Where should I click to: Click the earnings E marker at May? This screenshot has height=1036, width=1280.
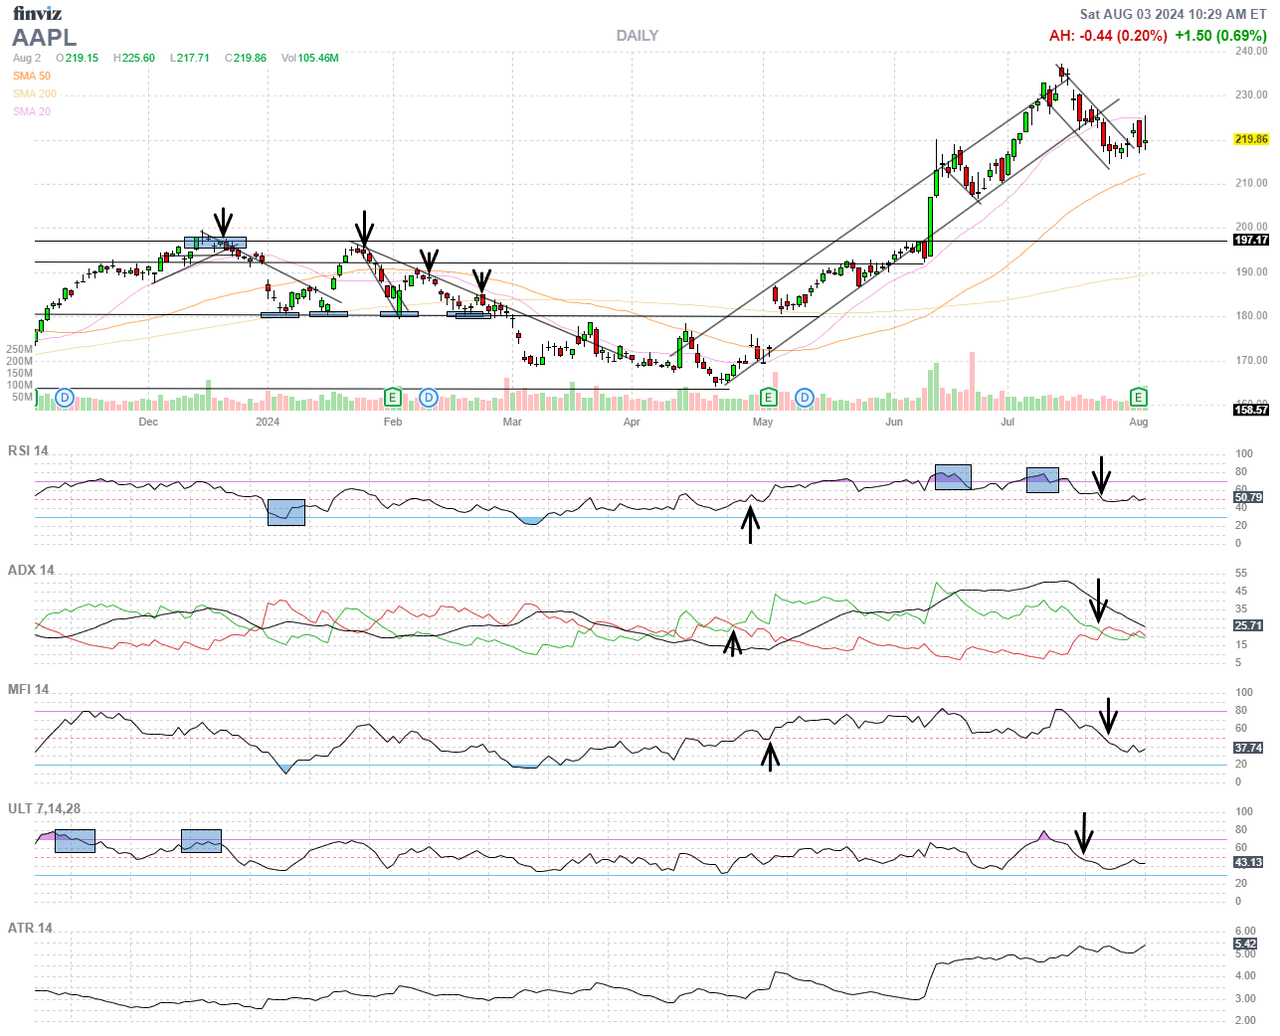pos(768,398)
